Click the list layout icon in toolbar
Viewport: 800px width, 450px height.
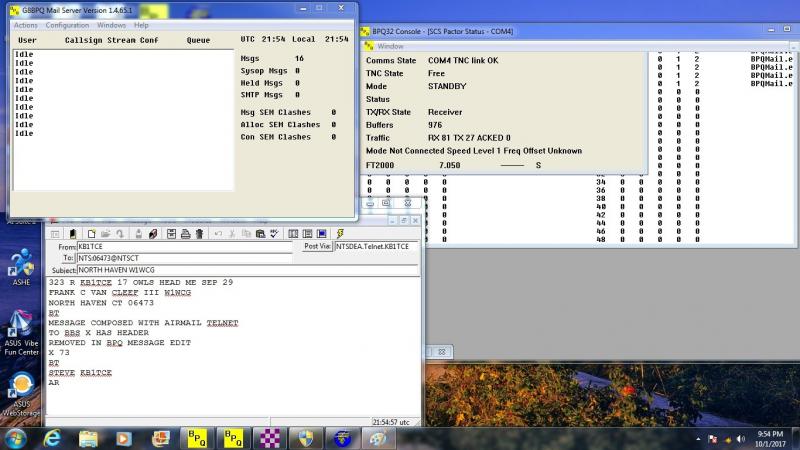coord(307,234)
